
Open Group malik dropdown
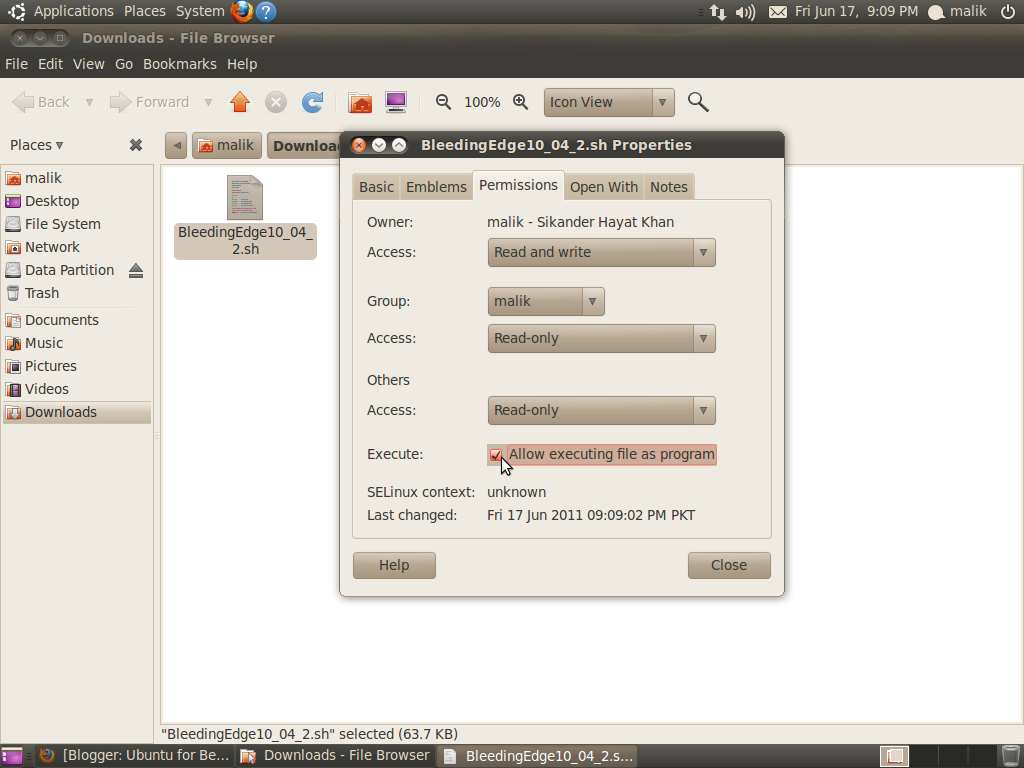(546, 301)
